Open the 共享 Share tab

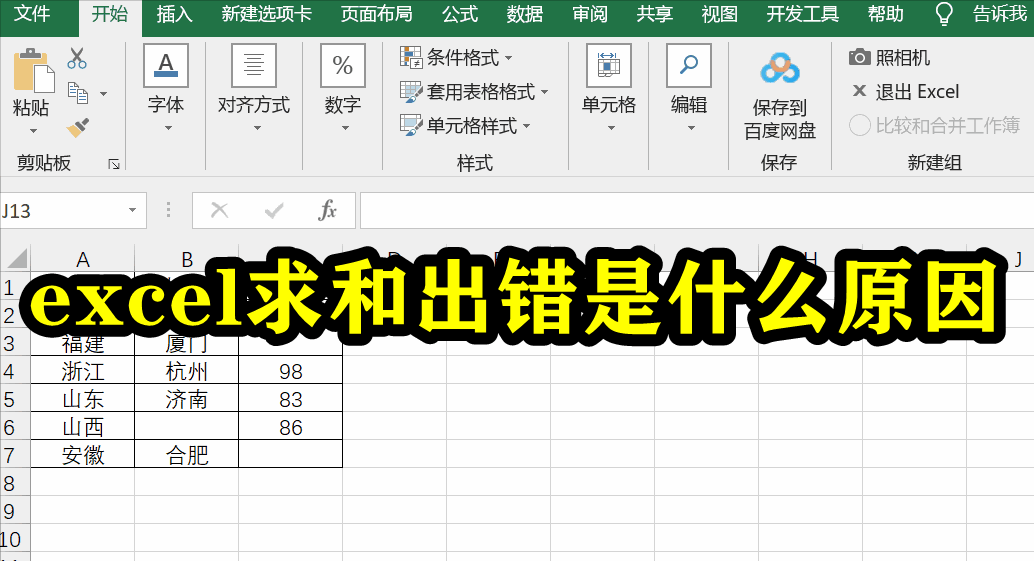[654, 14]
